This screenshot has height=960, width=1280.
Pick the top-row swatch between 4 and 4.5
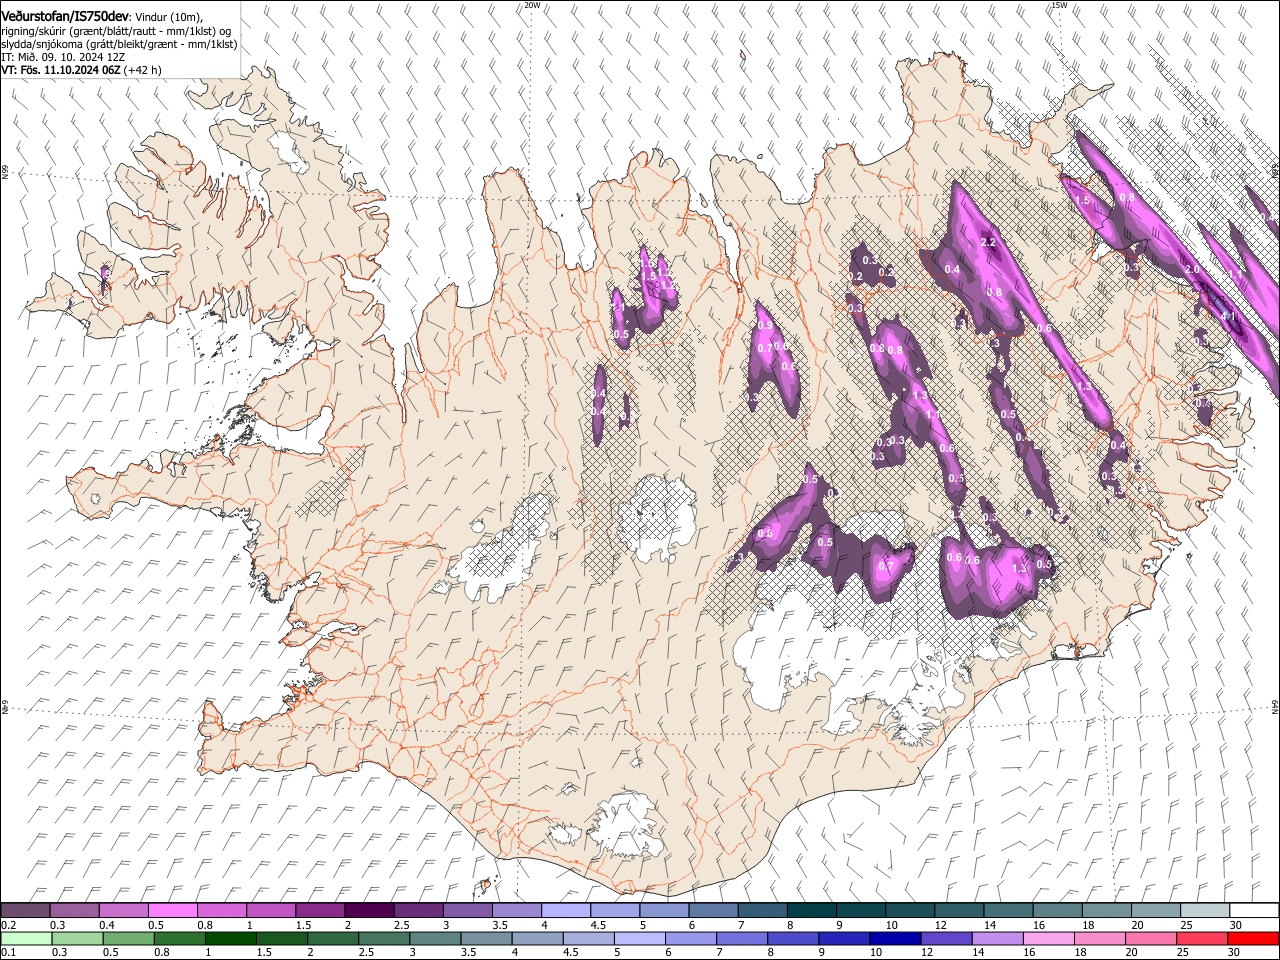click(x=565, y=910)
